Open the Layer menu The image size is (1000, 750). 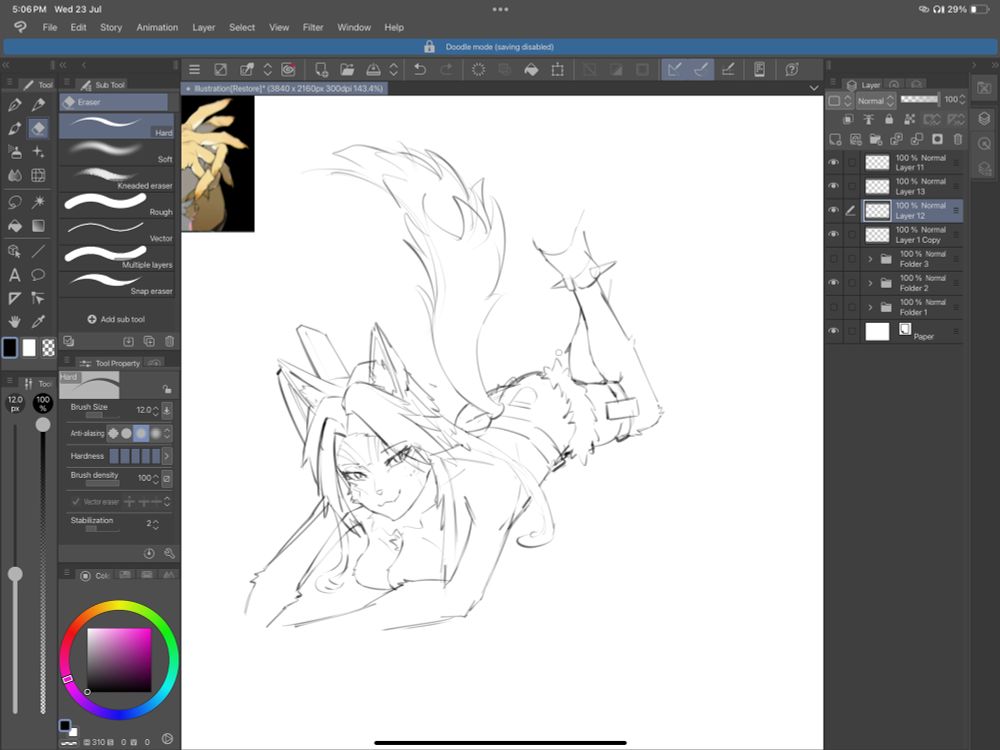203,27
